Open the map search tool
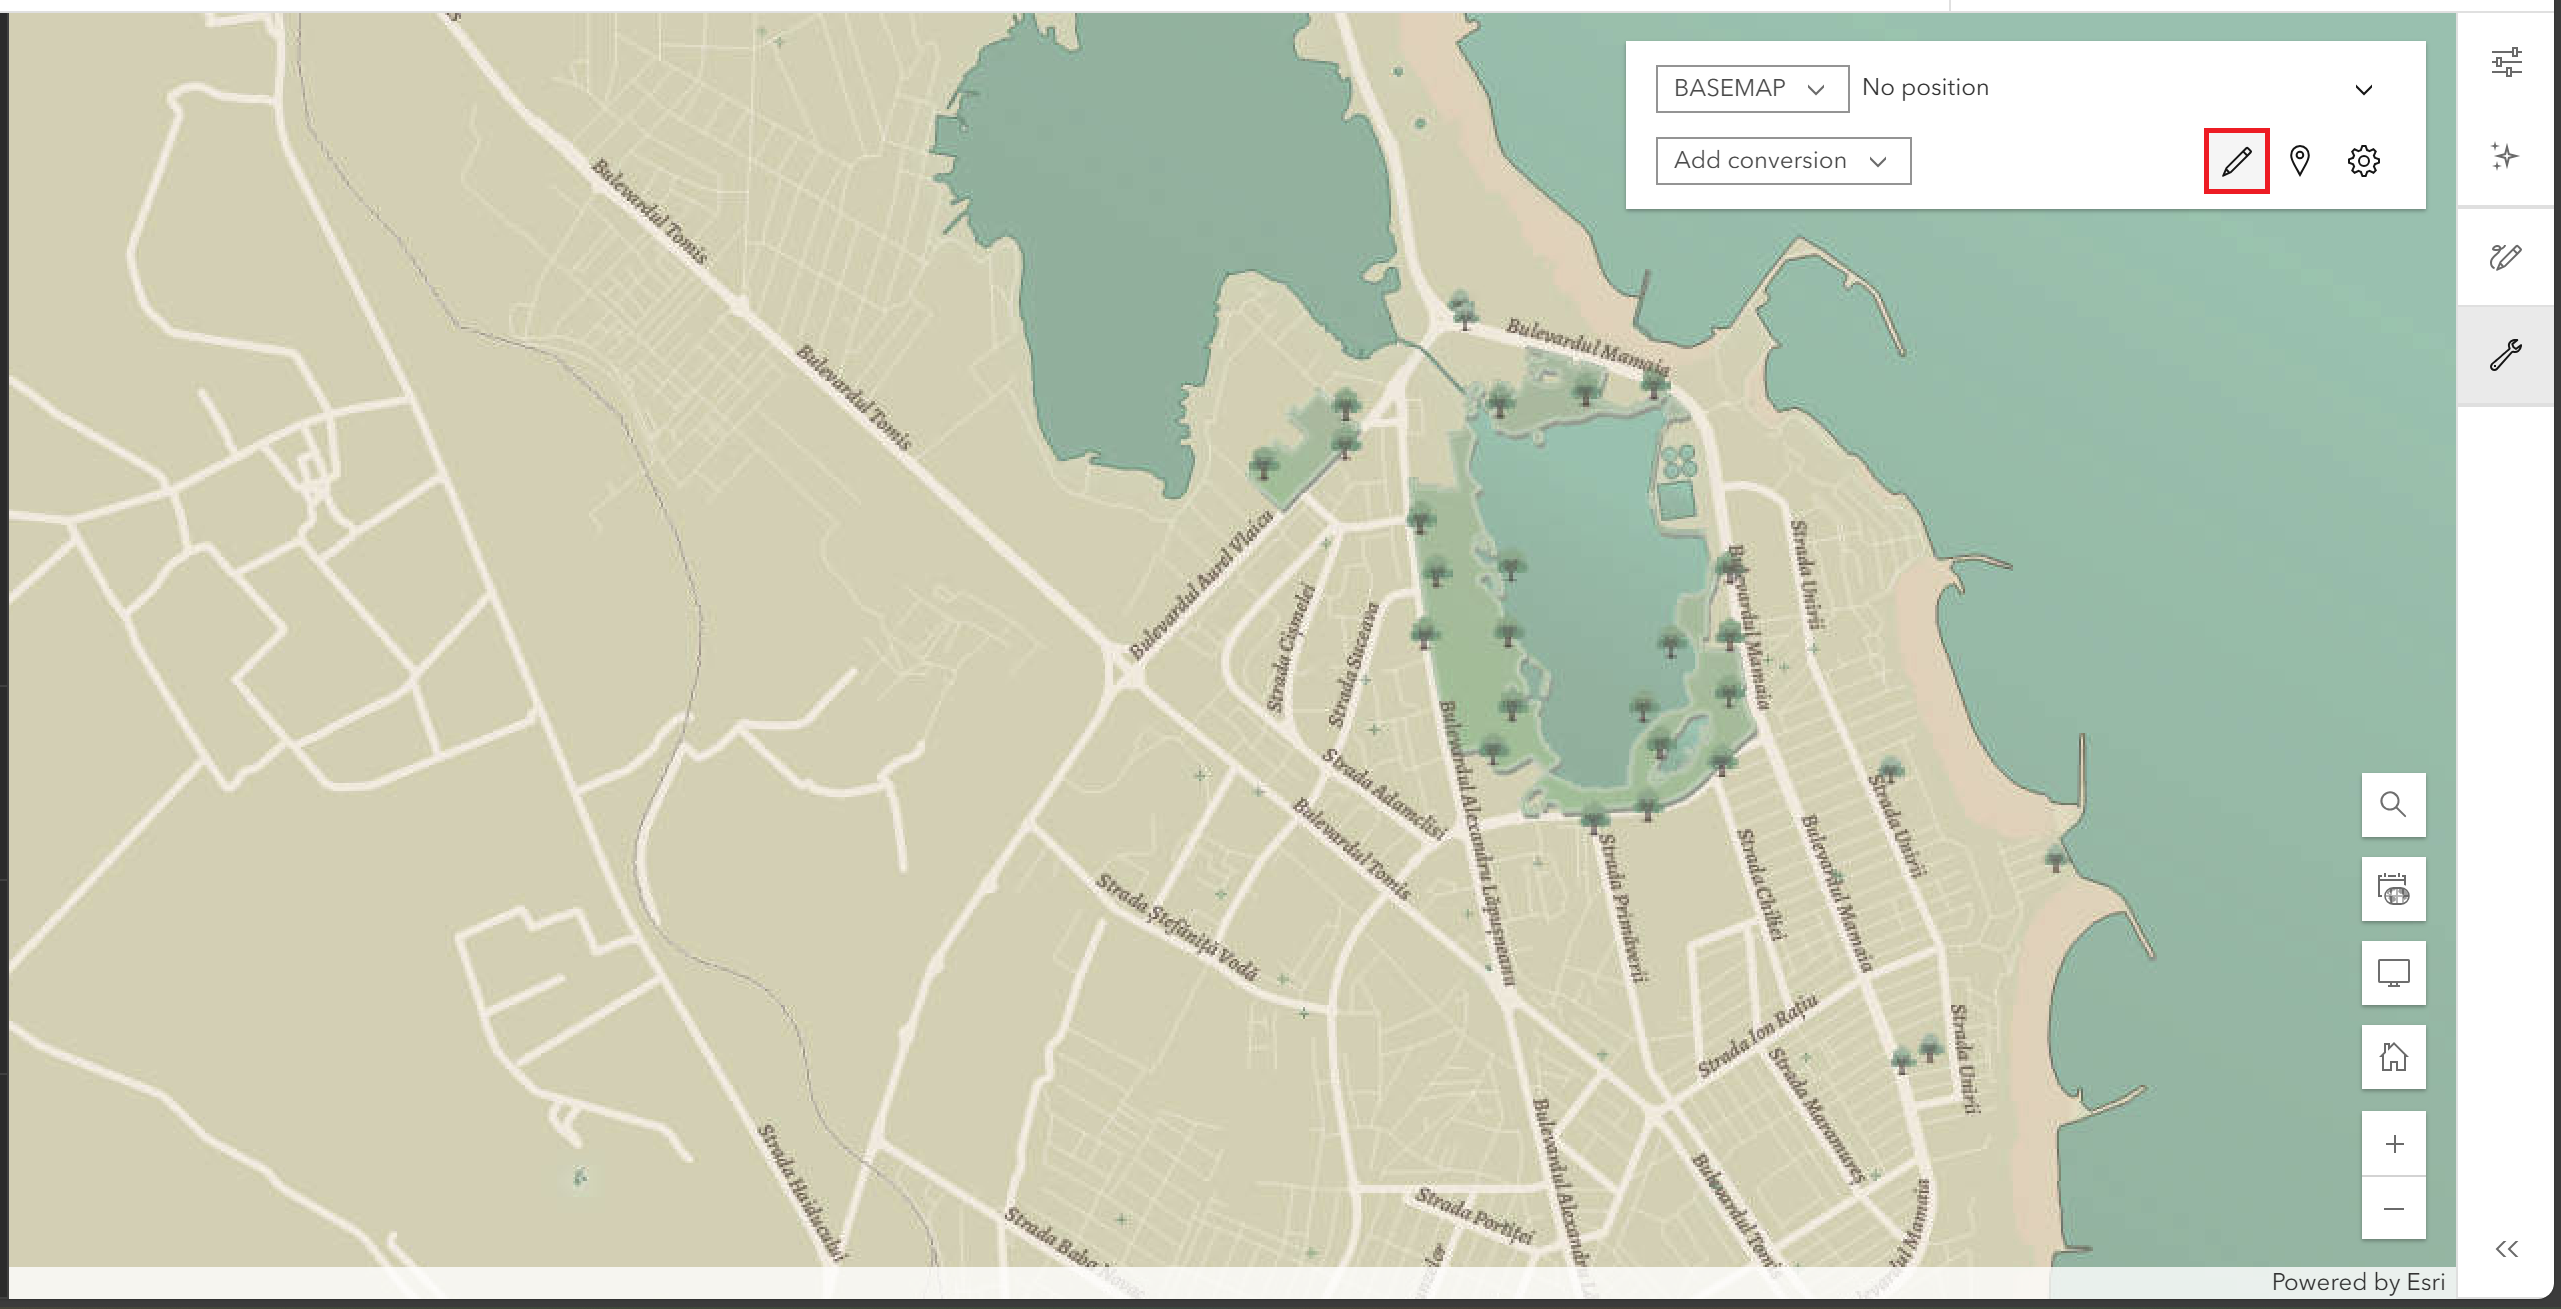The height and width of the screenshot is (1309, 2561). pos(2393,805)
